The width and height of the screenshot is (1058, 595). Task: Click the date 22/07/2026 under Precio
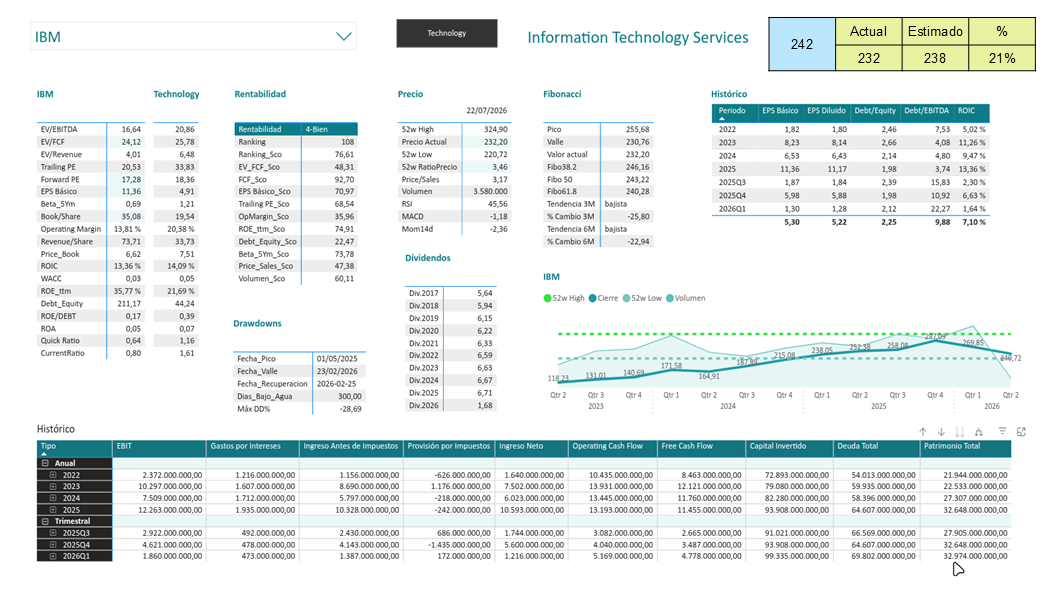point(486,111)
